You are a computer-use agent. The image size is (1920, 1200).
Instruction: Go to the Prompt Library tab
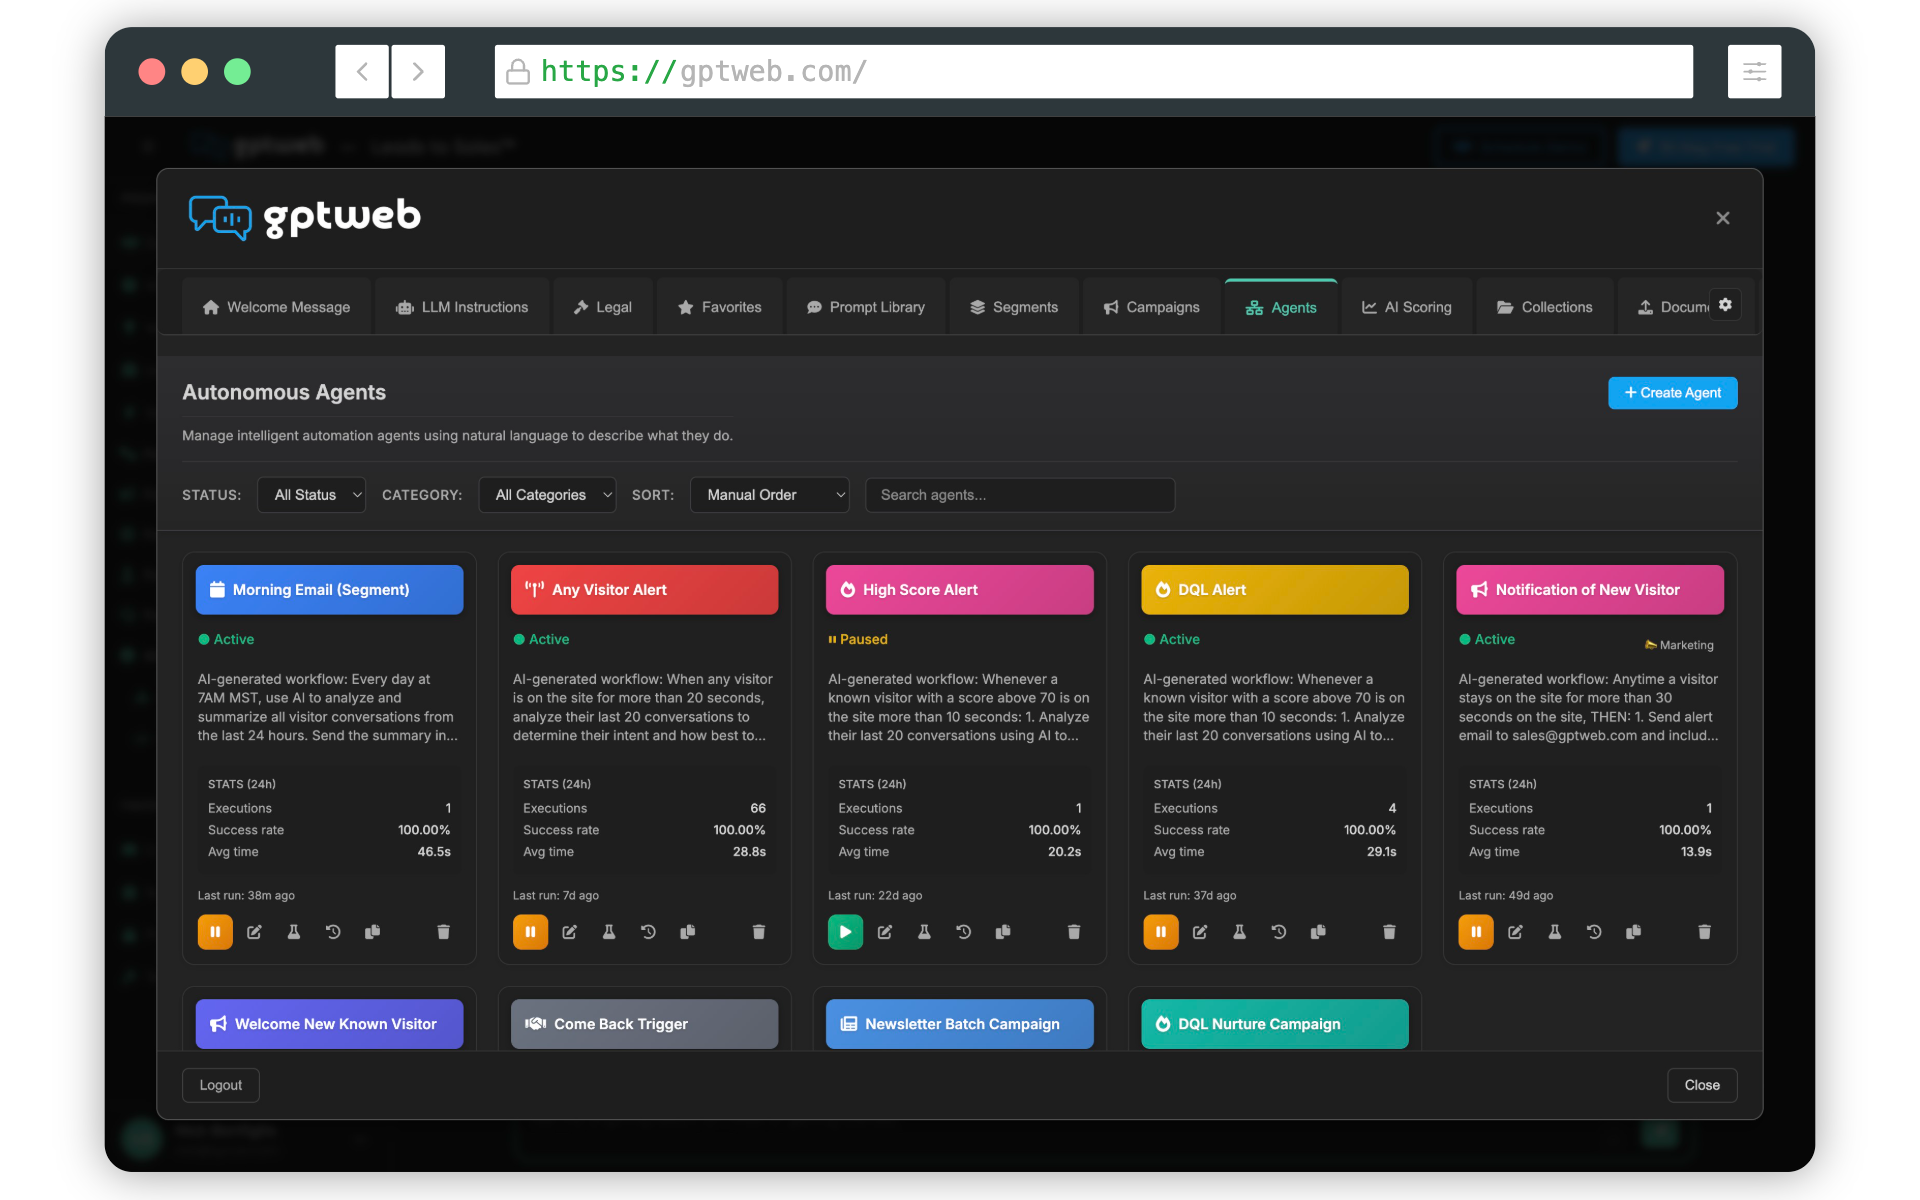(x=866, y=307)
